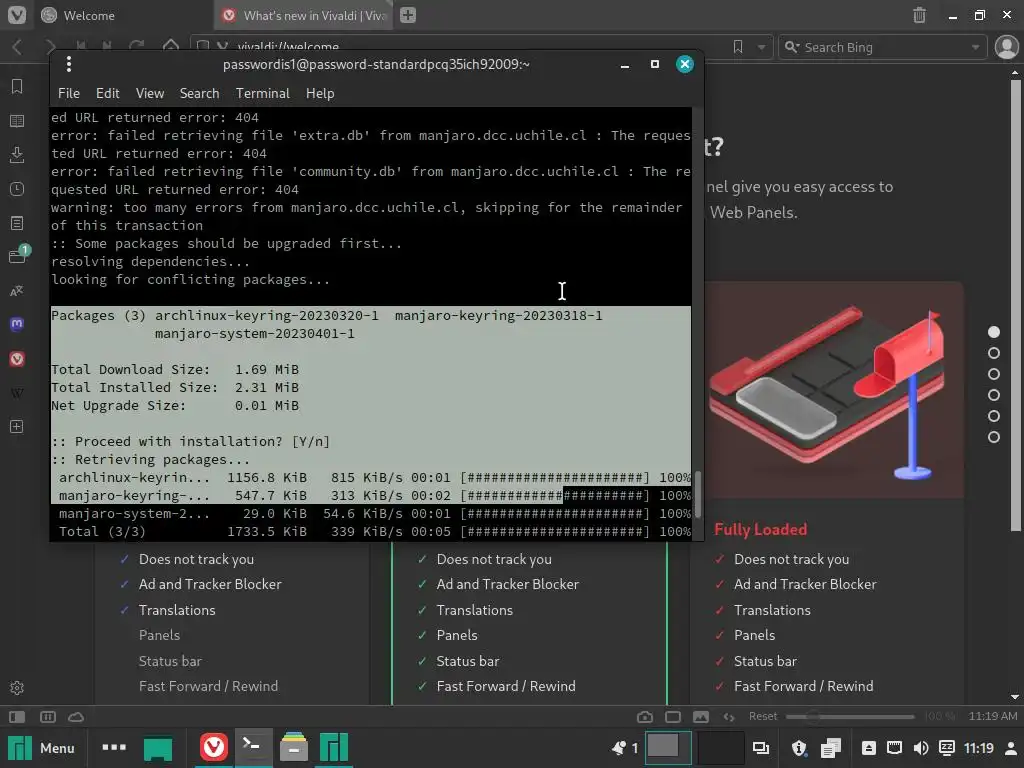1024x768 pixels.
Task: Launch Vivaldi from the taskbar
Action: pyautogui.click(x=214, y=747)
